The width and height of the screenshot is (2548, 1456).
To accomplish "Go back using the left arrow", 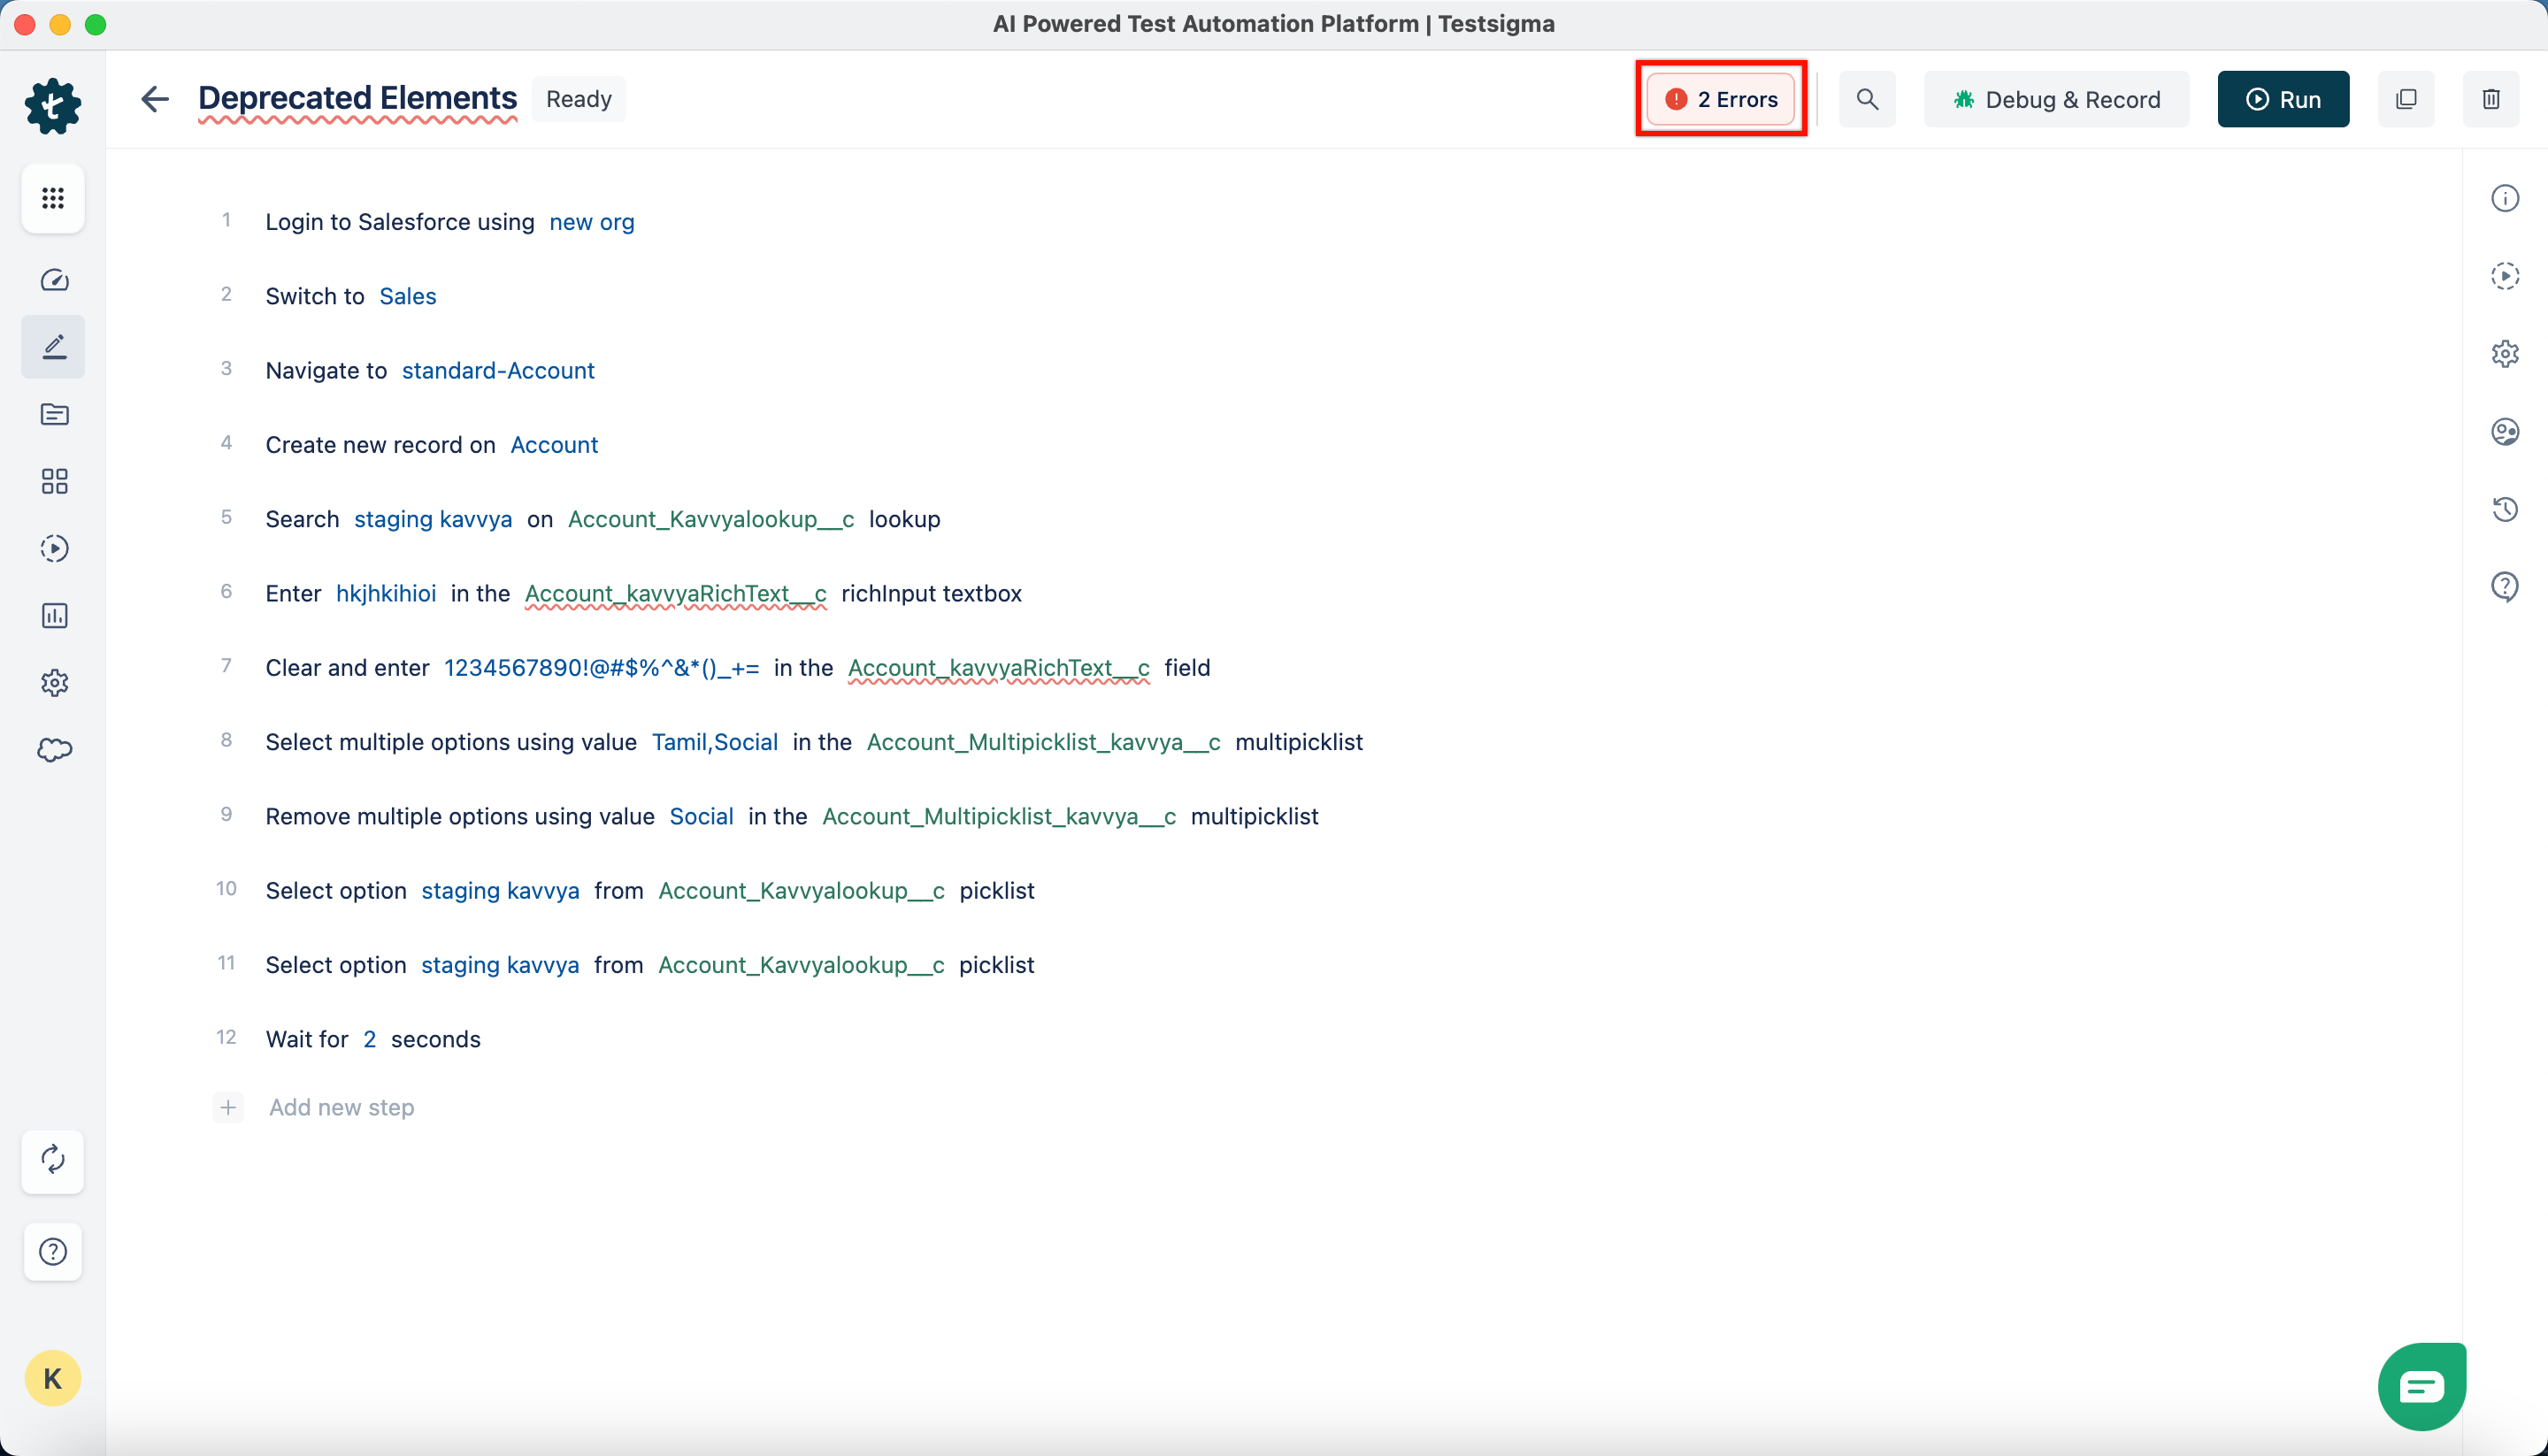I will (x=154, y=99).
